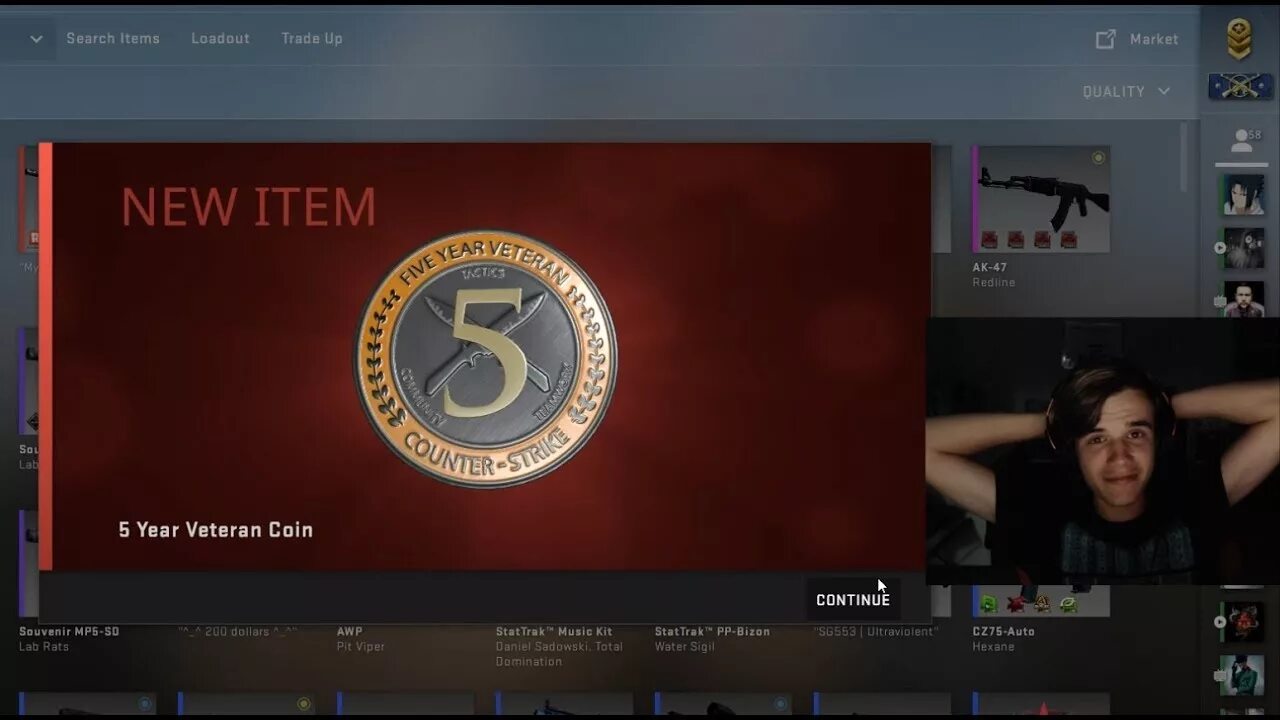Click CONTINUE to dismiss the new item
Image resolution: width=1280 pixels, height=720 pixels.
pos(853,600)
